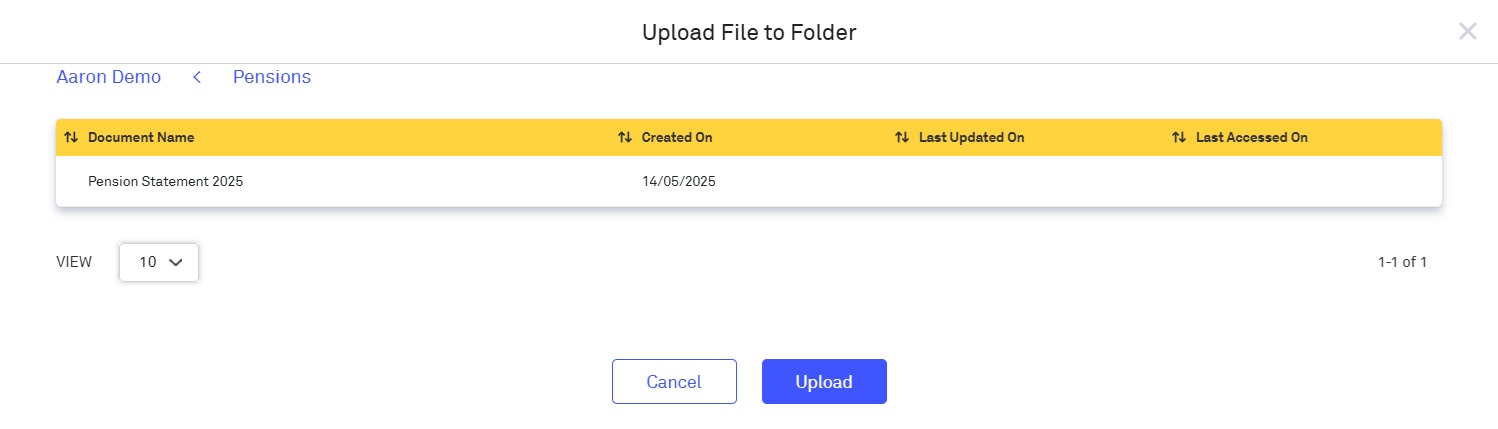Click the Upload File to Folder title
Image resolution: width=1498 pixels, height=429 pixels.
point(749,32)
